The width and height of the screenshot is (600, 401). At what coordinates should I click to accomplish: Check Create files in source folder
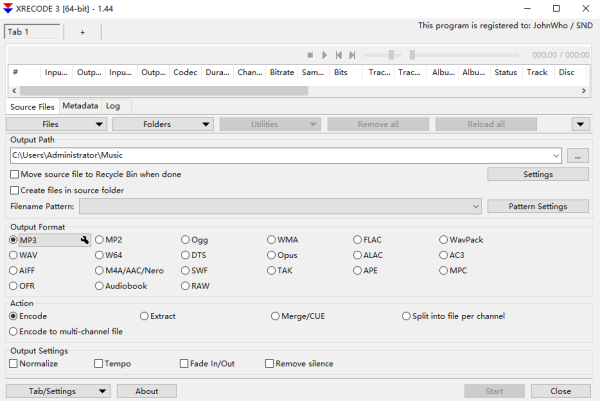(67, 190)
